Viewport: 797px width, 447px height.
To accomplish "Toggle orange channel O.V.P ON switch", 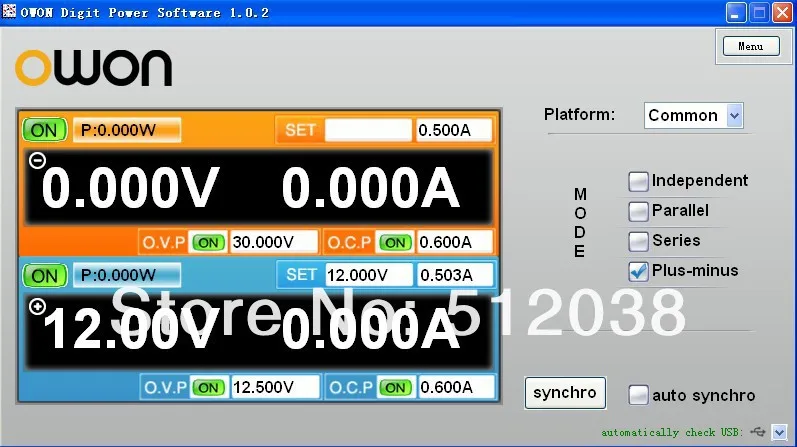I will [208, 243].
